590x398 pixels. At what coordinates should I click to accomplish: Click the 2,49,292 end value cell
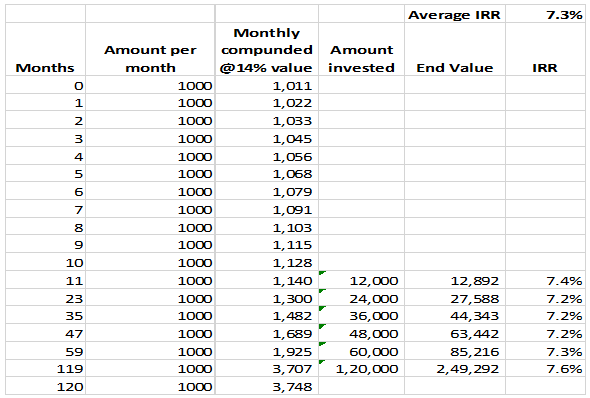[x=455, y=368]
